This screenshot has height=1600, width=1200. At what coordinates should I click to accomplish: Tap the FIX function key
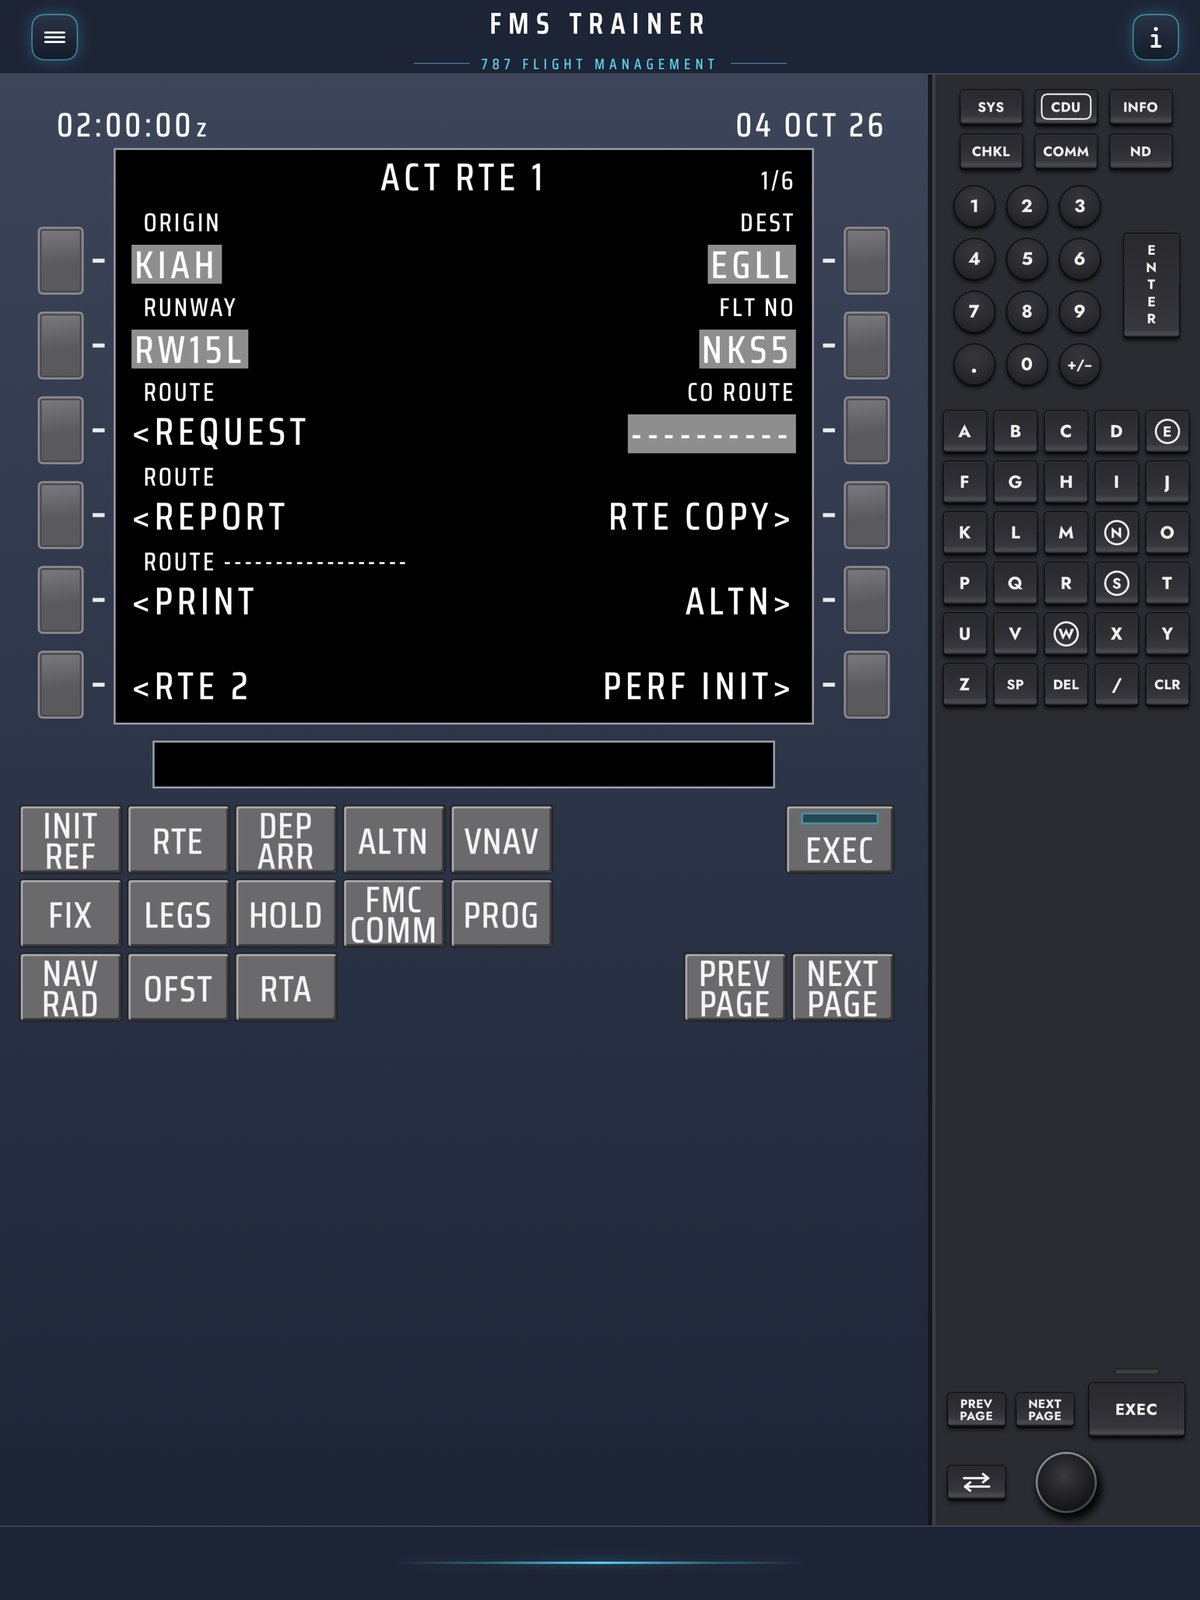click(70, 914)
